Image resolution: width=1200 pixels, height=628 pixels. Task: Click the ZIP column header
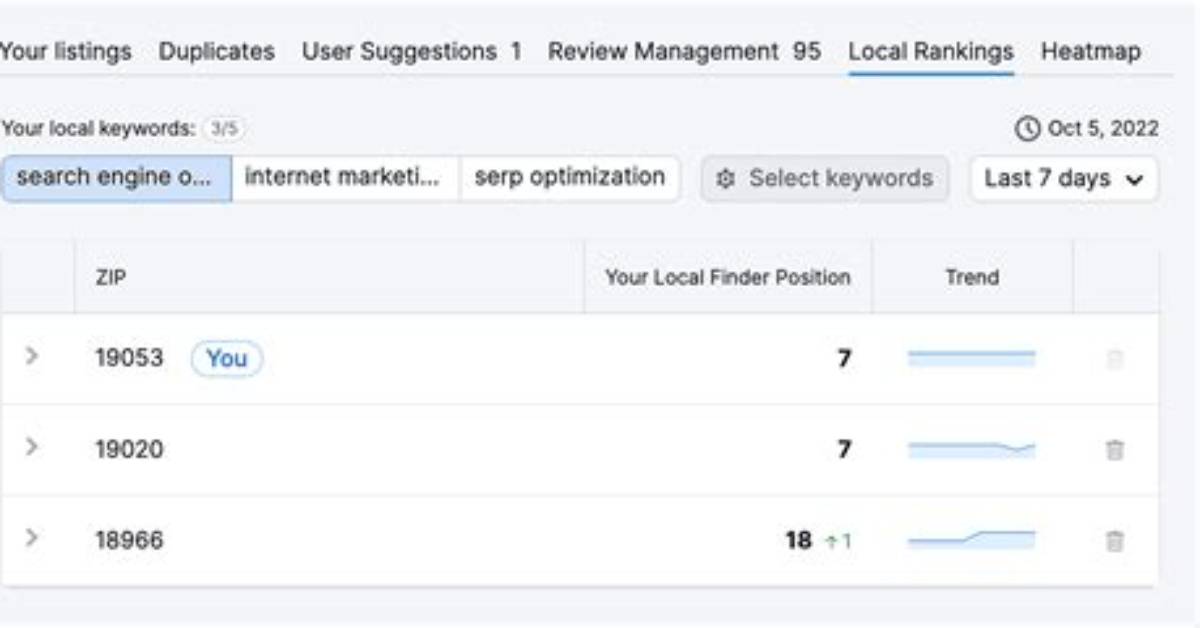tap(110, 278)
